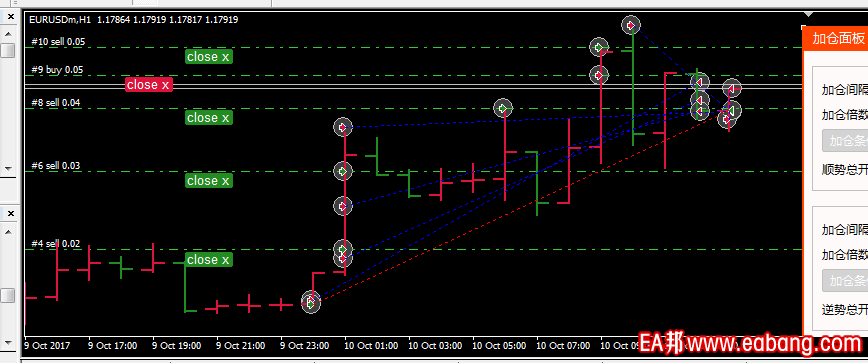
Task: Click the greyed 加仓条 button in upper section
Action: pyautogui.click(x=845, y=141)
